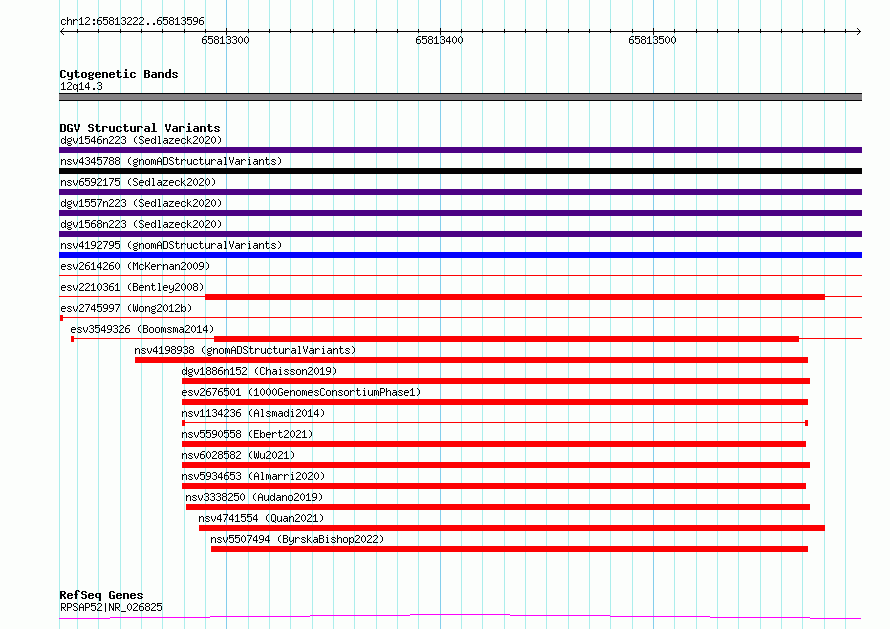Click the chr12:65813222..65813596 region label
The image size is (890, 629).
(x=132, y=22)
